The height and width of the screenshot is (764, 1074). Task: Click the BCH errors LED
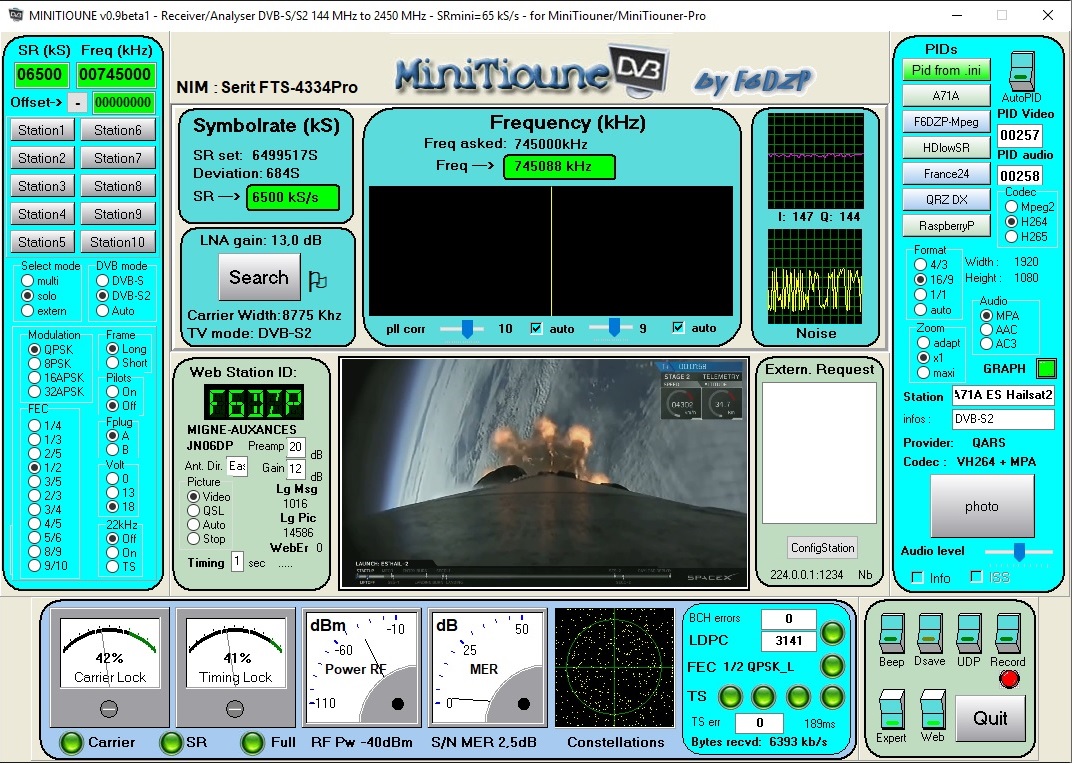point(832,632)
